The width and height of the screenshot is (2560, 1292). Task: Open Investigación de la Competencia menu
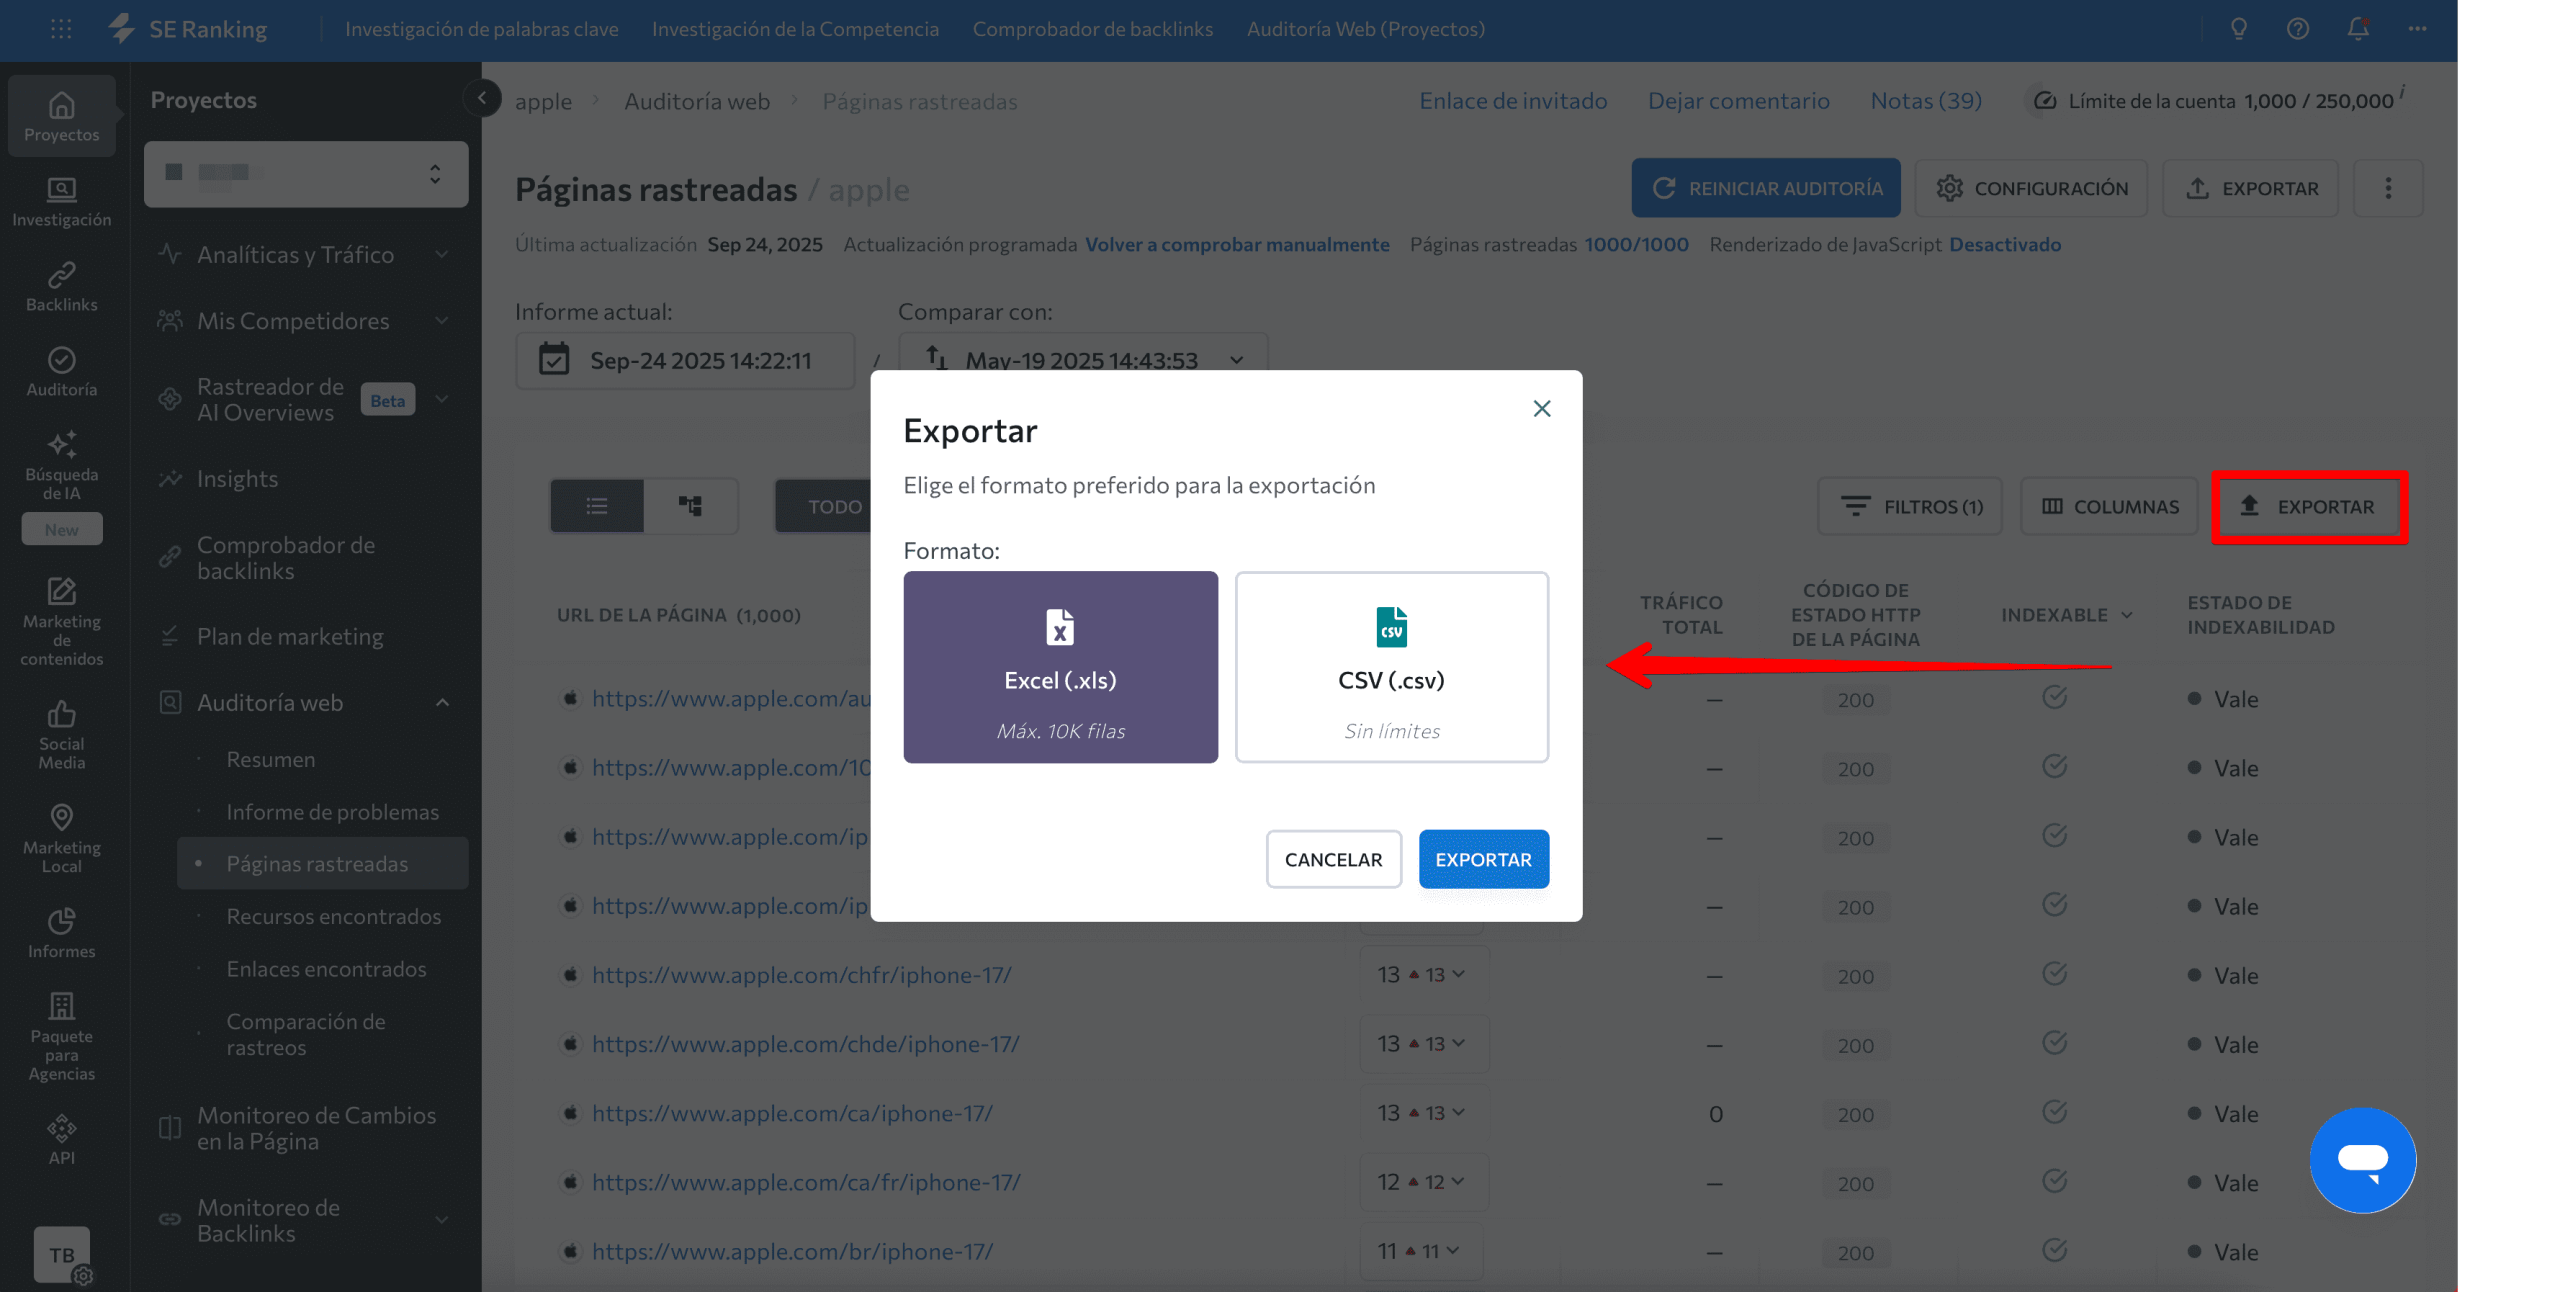pyautogui.click(x=795, y=29)
